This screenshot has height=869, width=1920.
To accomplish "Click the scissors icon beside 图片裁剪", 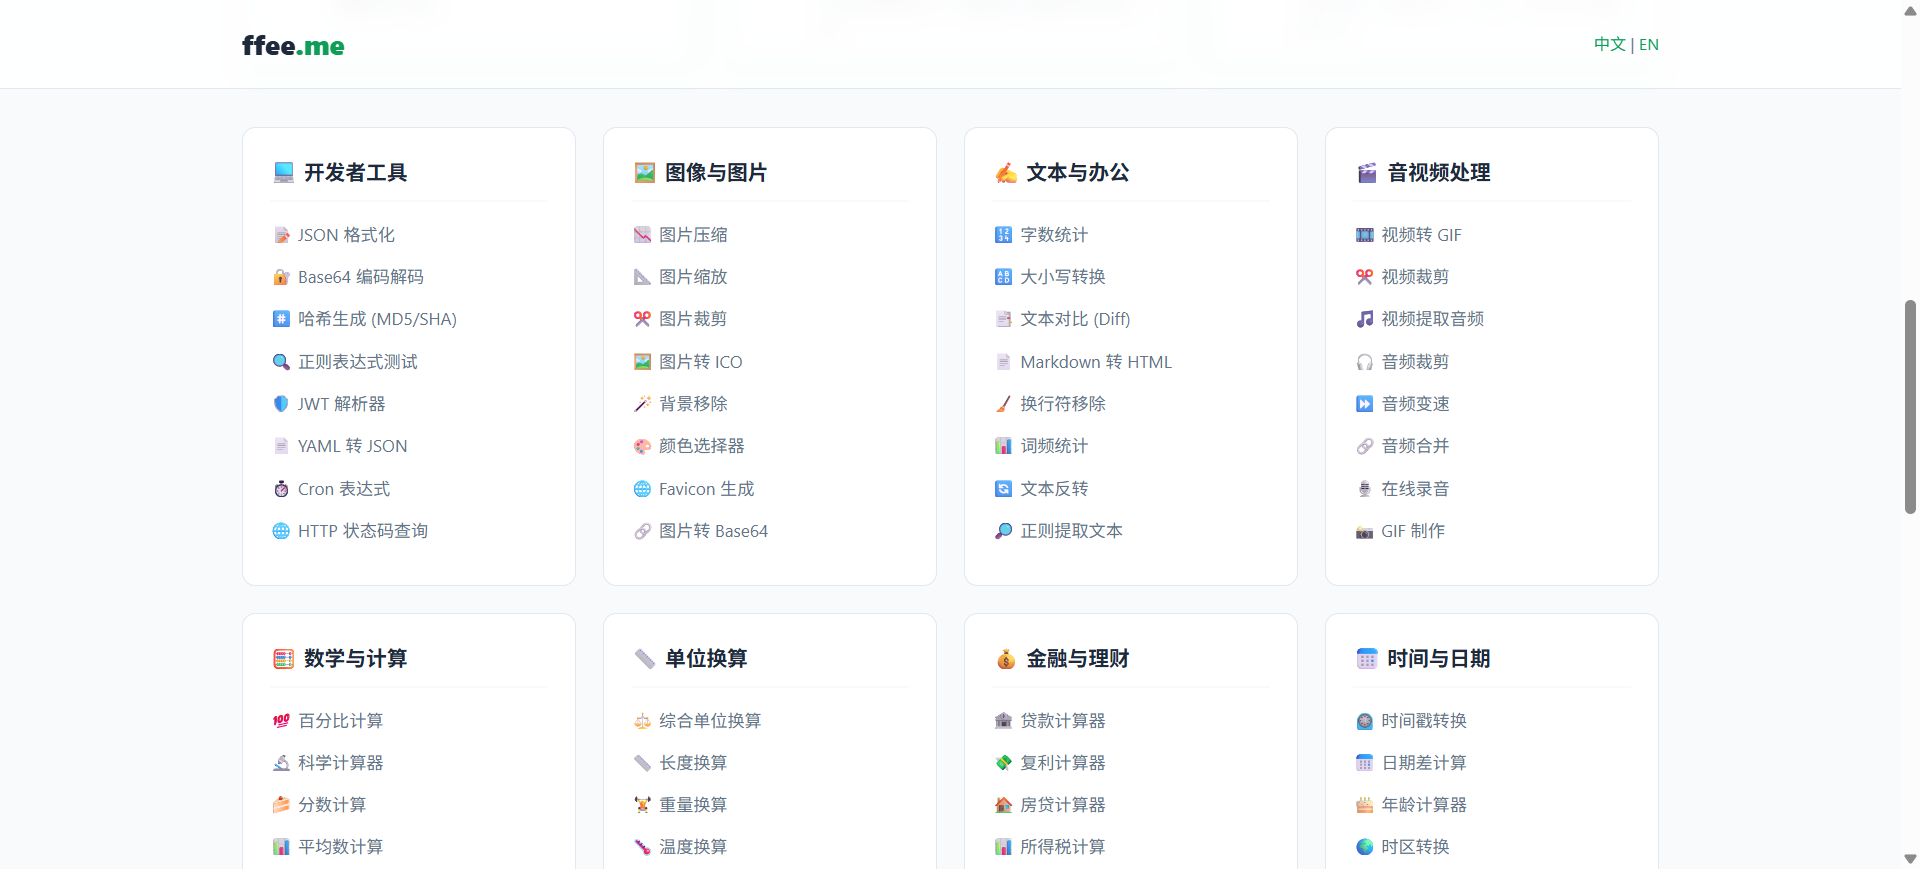I will [643, 319].
